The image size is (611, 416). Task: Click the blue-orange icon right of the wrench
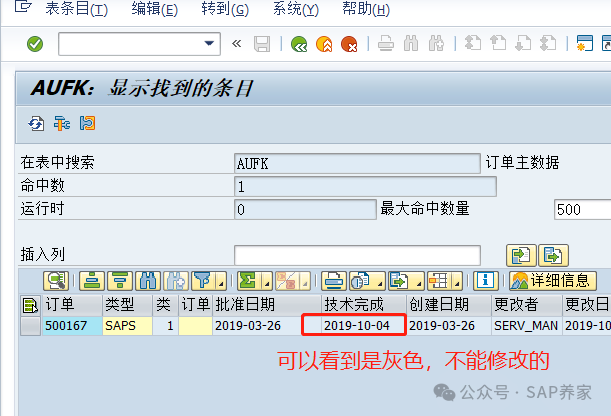click(x=87, y=124)
